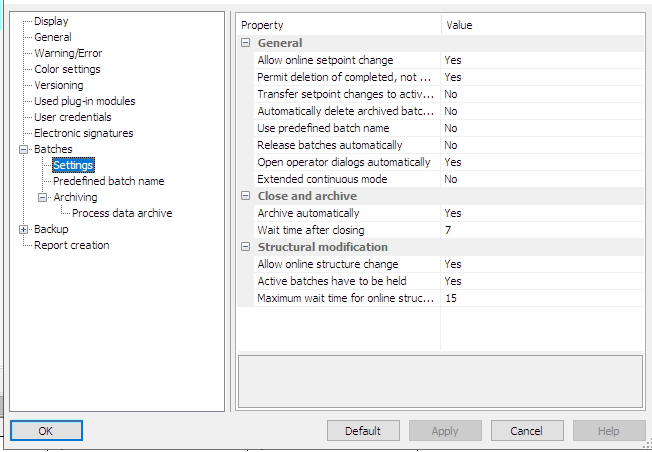Open User credentials settings
Viewport: 652px width, 452px height.
(x=73, y=117)
